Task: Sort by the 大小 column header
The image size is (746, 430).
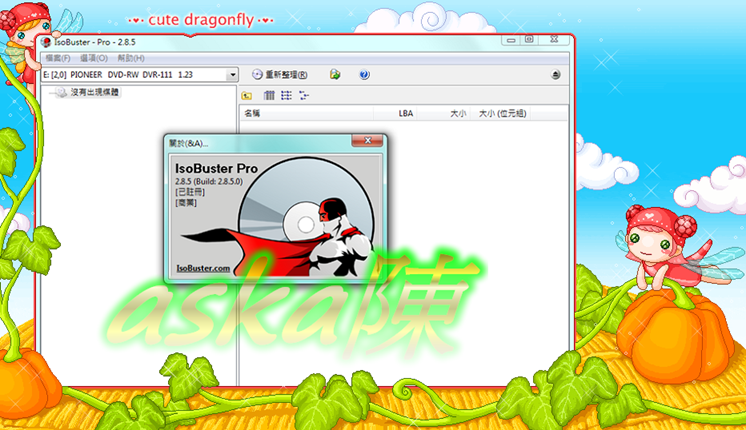Action: tap(444, 113)
